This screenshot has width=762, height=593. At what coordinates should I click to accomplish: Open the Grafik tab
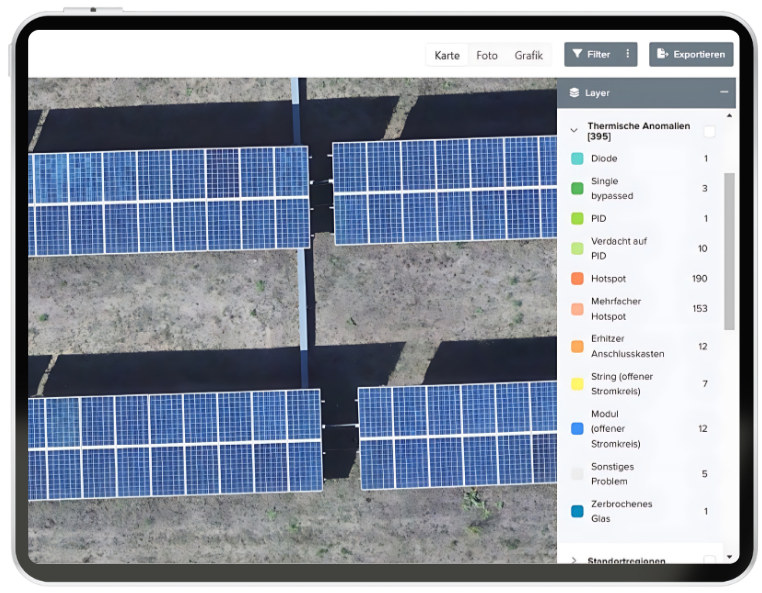point(528,55)
